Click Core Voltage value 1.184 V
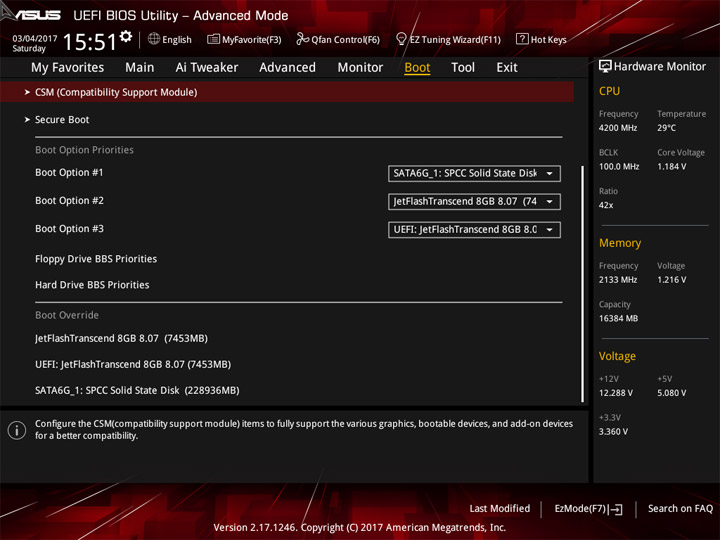This screenshot has height=540, width=720. coord(672,167)
